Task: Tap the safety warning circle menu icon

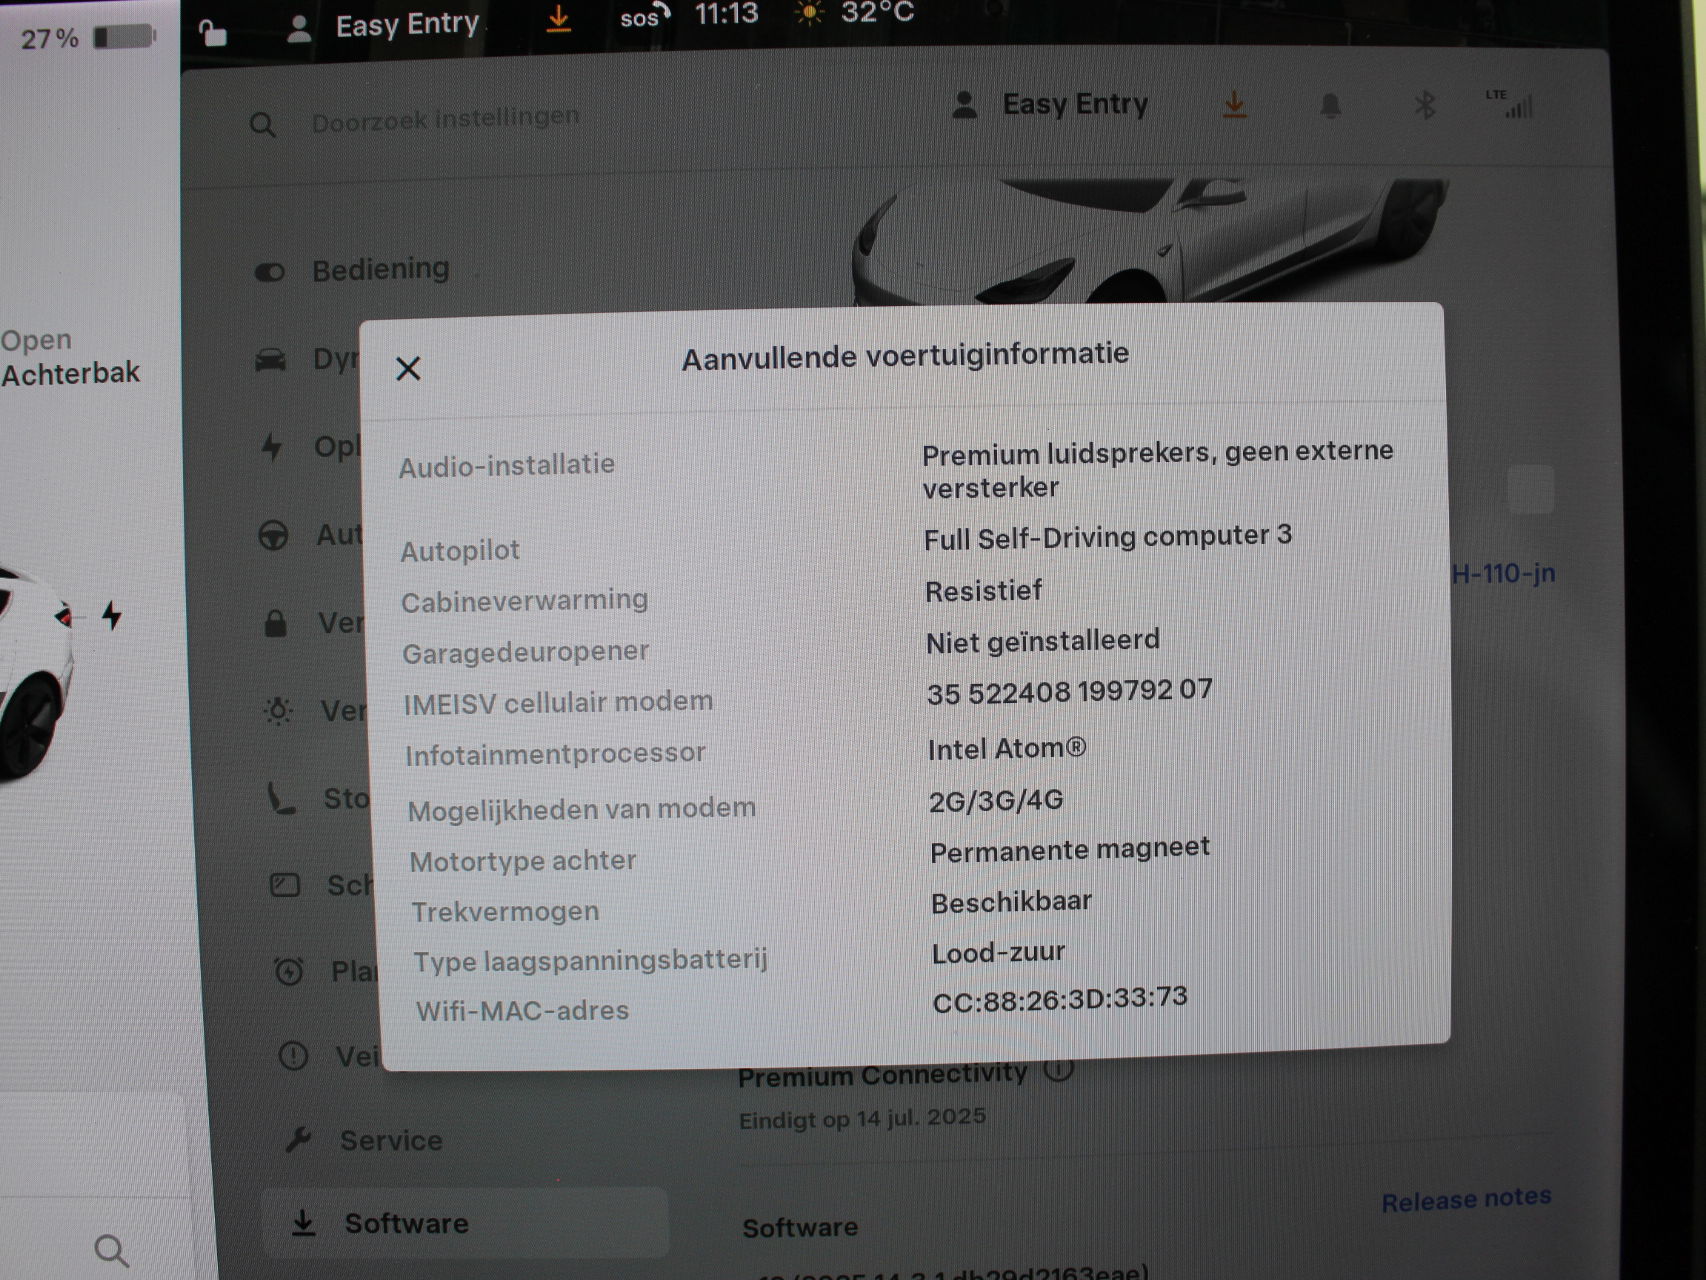Action: pos(293,1056)
